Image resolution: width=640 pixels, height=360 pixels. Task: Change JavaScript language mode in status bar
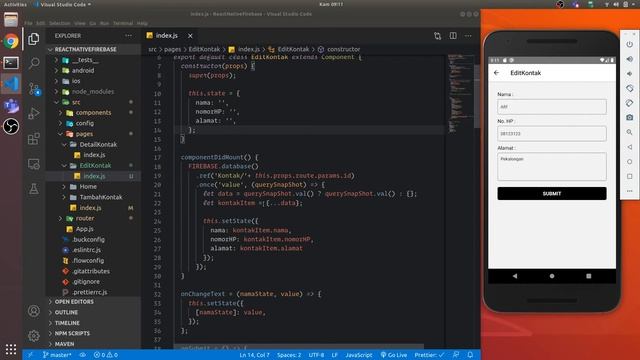tap(359, 355)
